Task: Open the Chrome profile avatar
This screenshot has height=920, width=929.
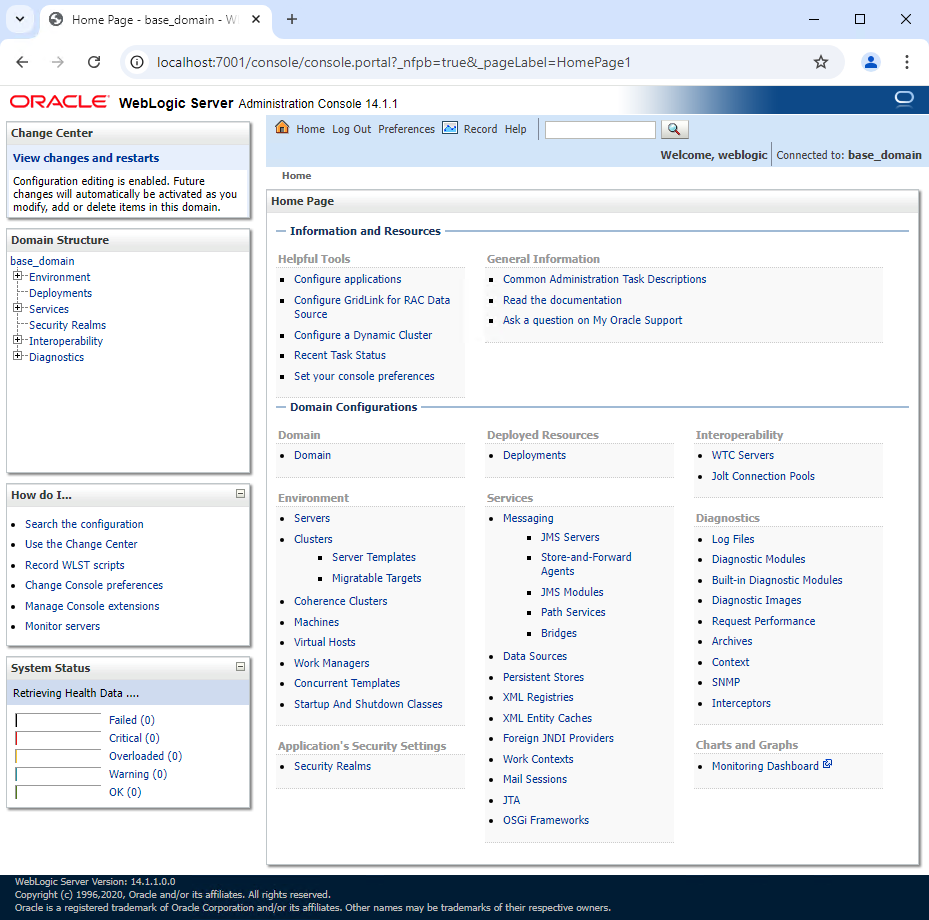Action: coord(870,62)
